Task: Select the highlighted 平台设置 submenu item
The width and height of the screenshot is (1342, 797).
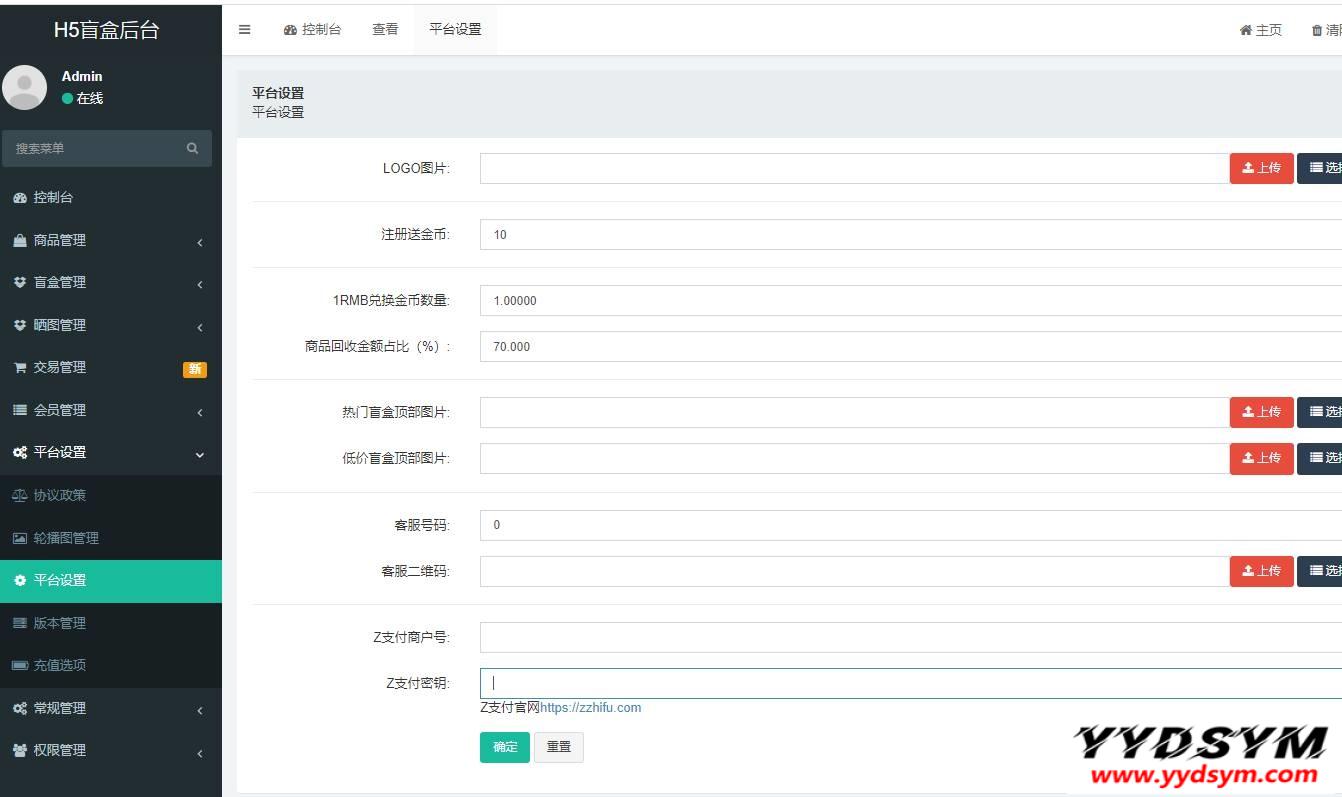Action: click(111, 580)
